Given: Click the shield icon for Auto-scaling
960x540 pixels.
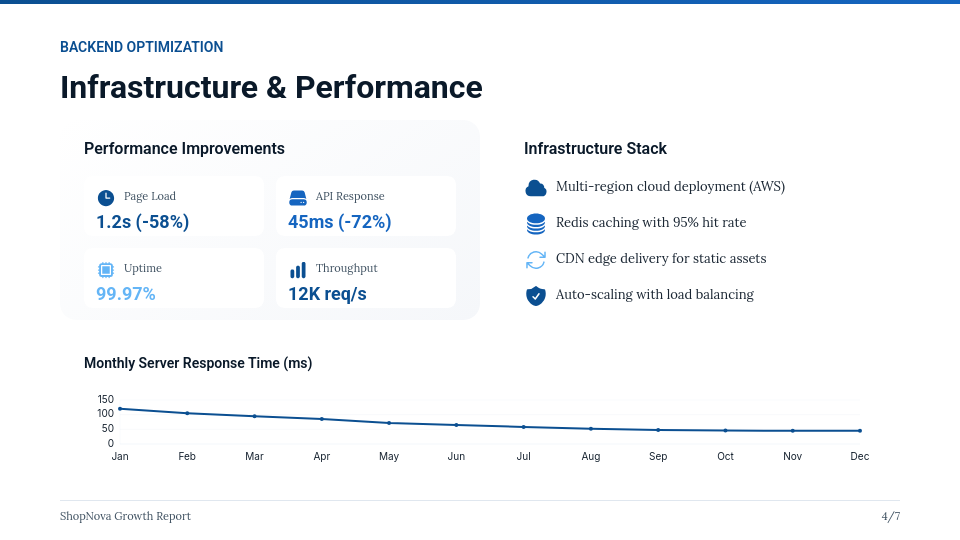Looking at the screenshot, I should coord(536,295).
